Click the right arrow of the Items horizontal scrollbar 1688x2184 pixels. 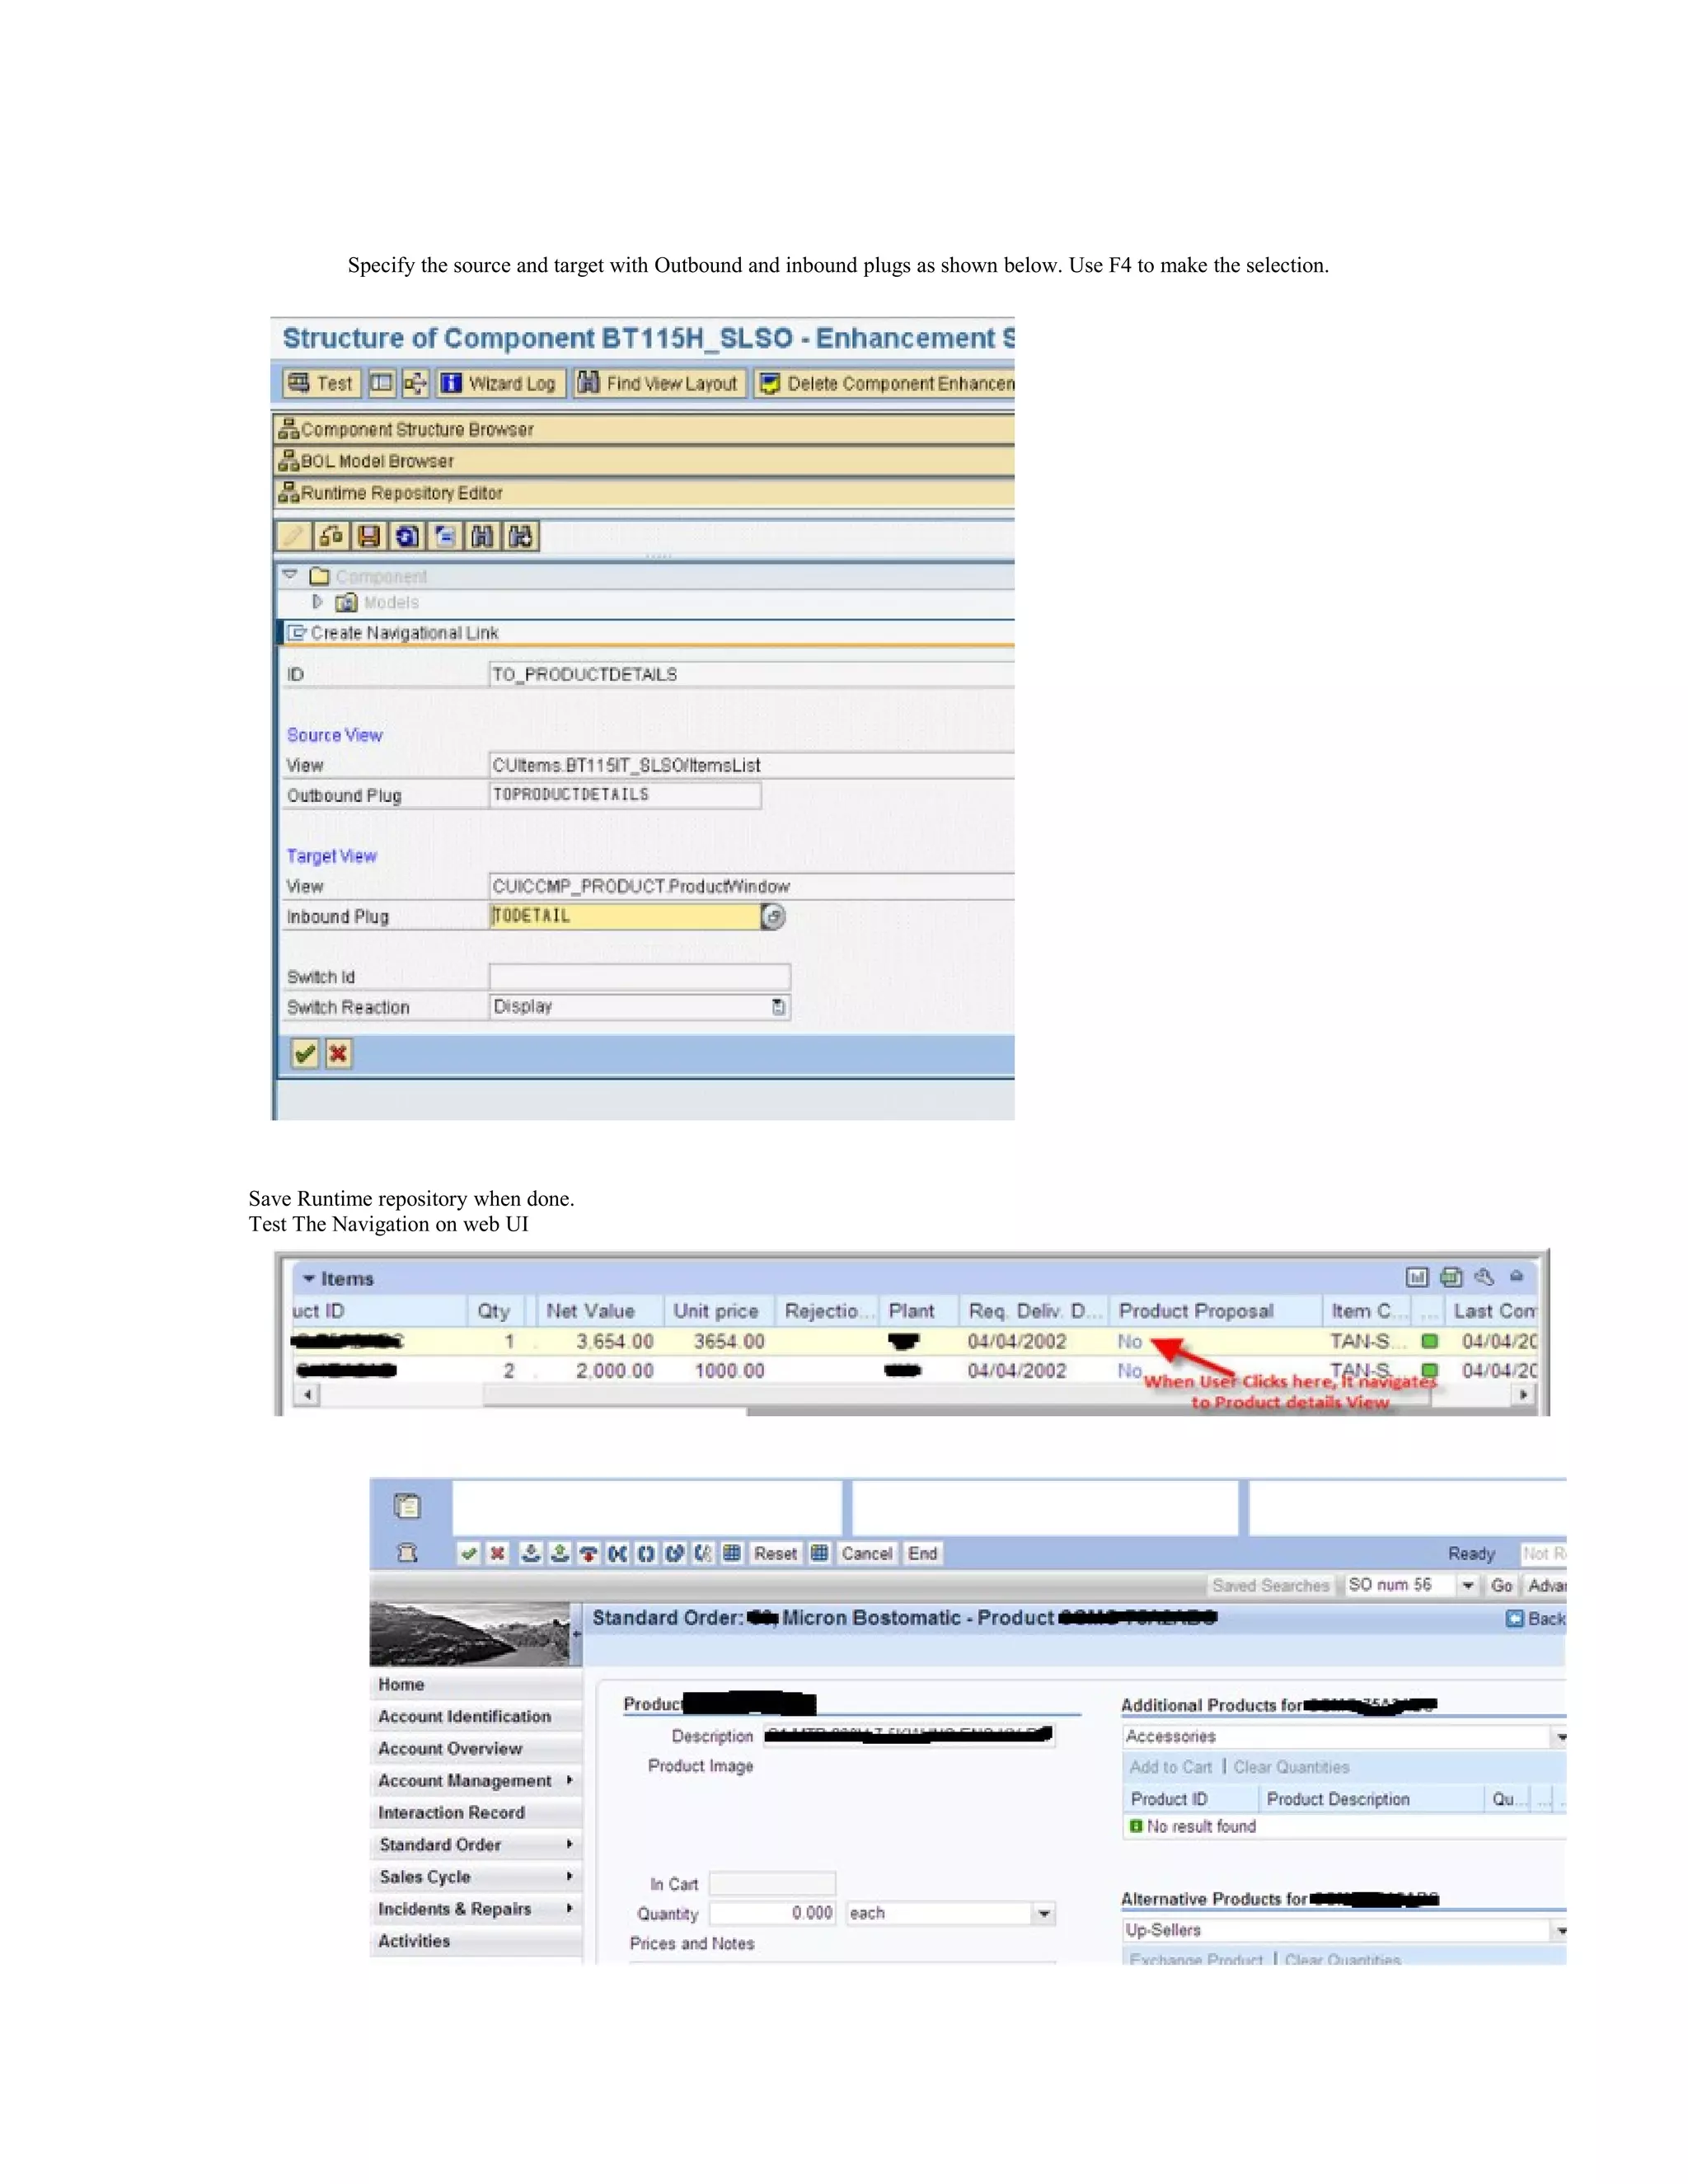click(1523, 1394)
